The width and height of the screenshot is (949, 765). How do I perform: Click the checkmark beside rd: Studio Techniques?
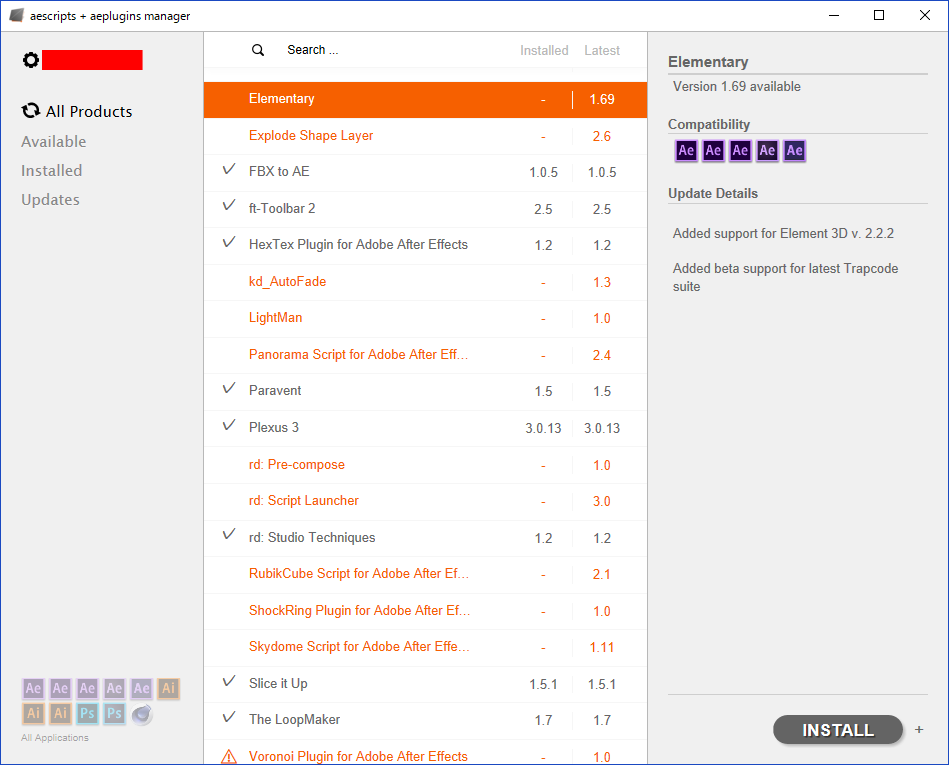[229, 535]
